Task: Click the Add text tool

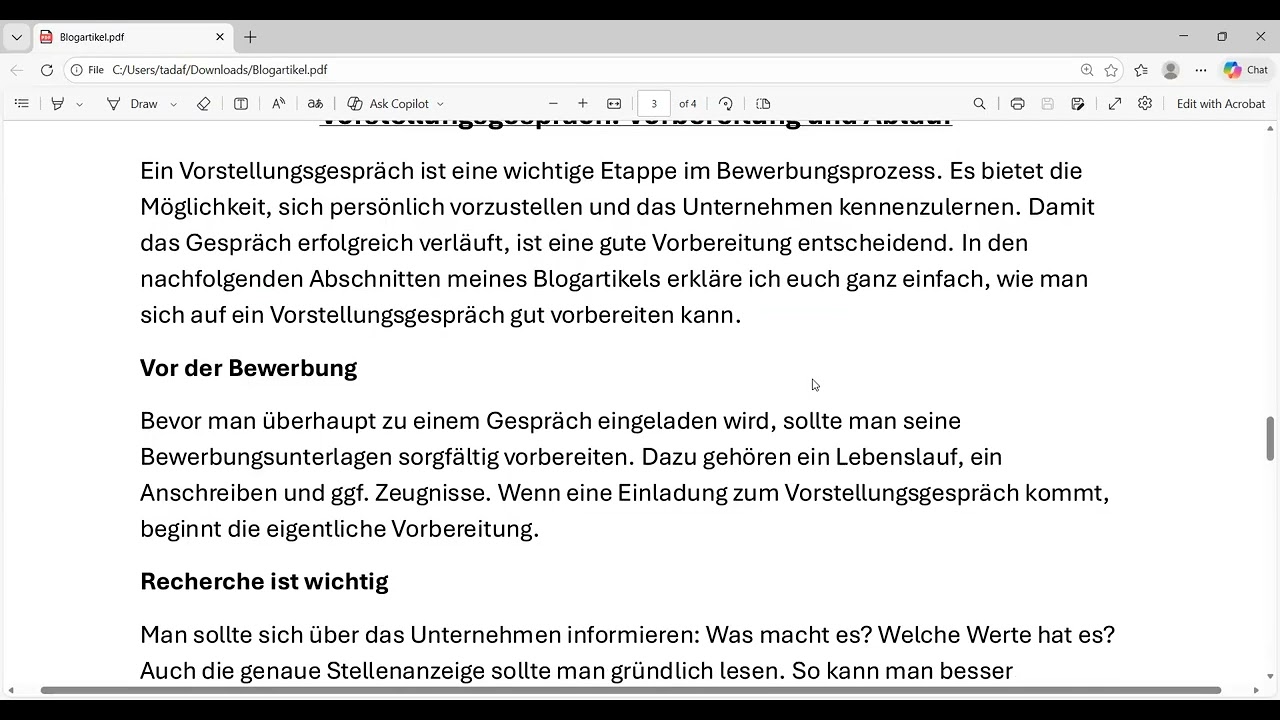Action: pyautogui.click(x=241, y=104)
